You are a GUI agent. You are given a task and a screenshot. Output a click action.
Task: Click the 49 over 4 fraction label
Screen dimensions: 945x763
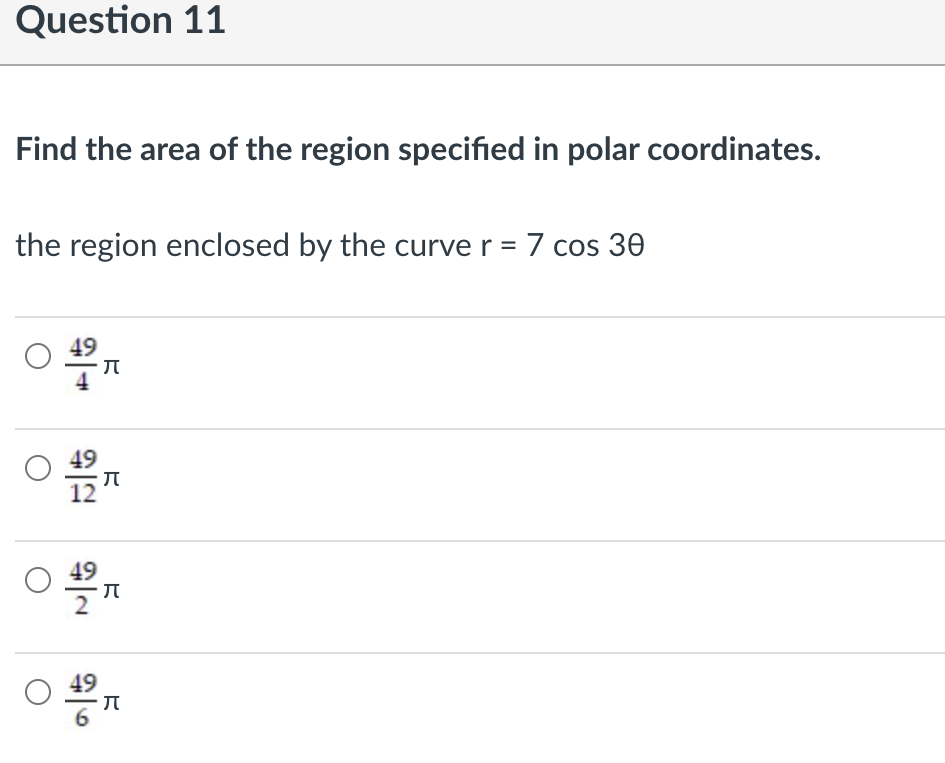pos(82,364)
